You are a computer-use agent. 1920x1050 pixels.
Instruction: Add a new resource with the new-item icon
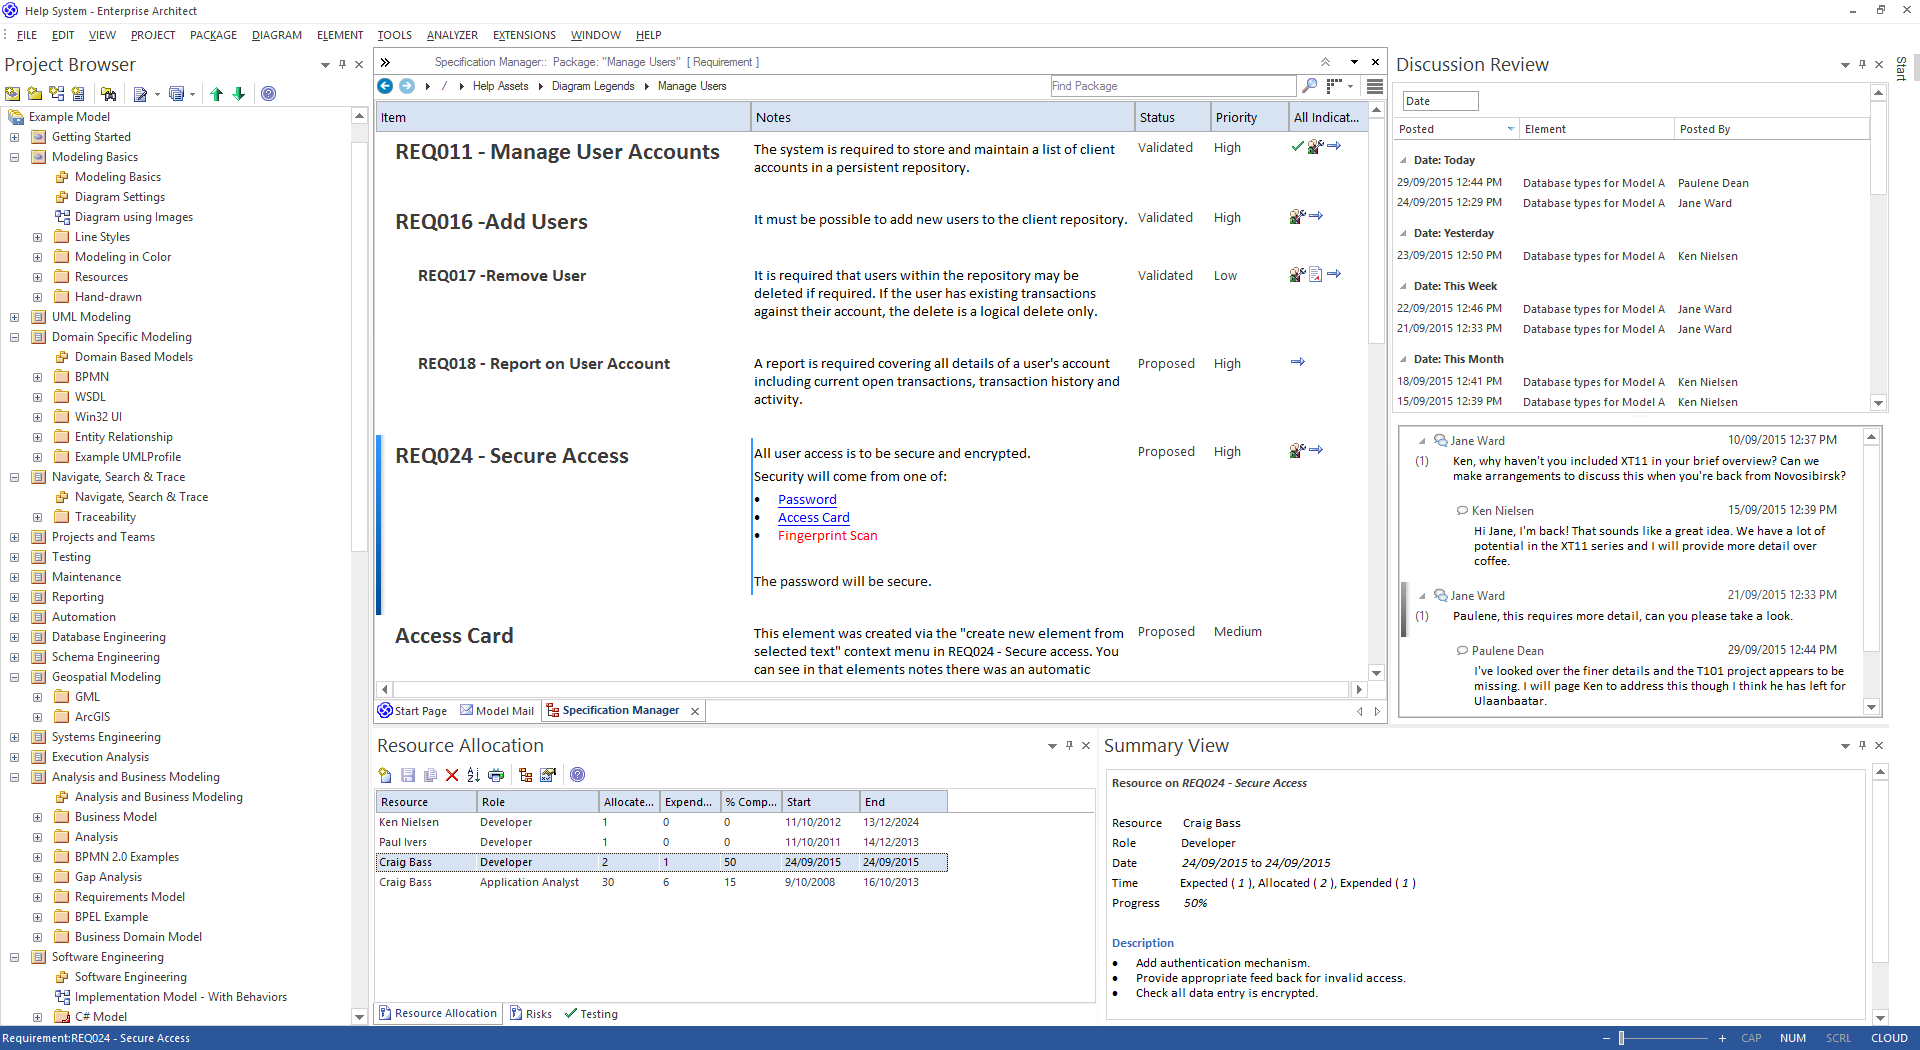[x=385, y=775]
